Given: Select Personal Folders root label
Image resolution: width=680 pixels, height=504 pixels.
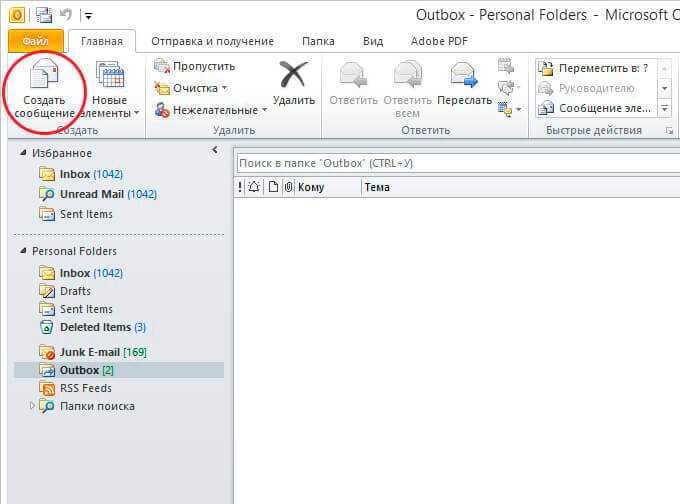Looking at the screenshot, I should (x=74, y=251).
